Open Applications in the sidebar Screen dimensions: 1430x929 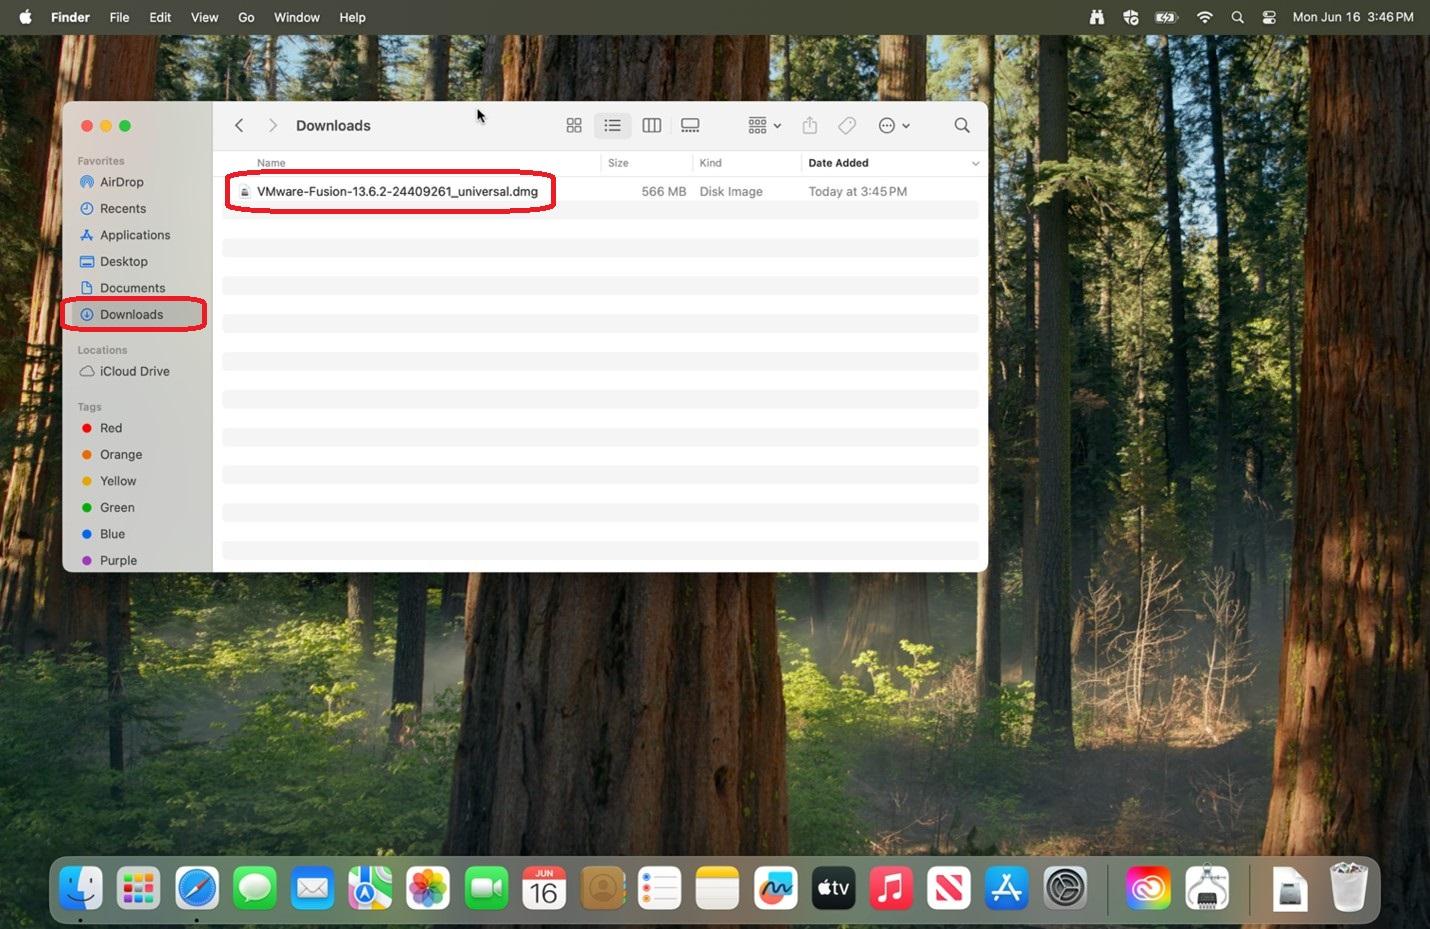tap(136, 235)
